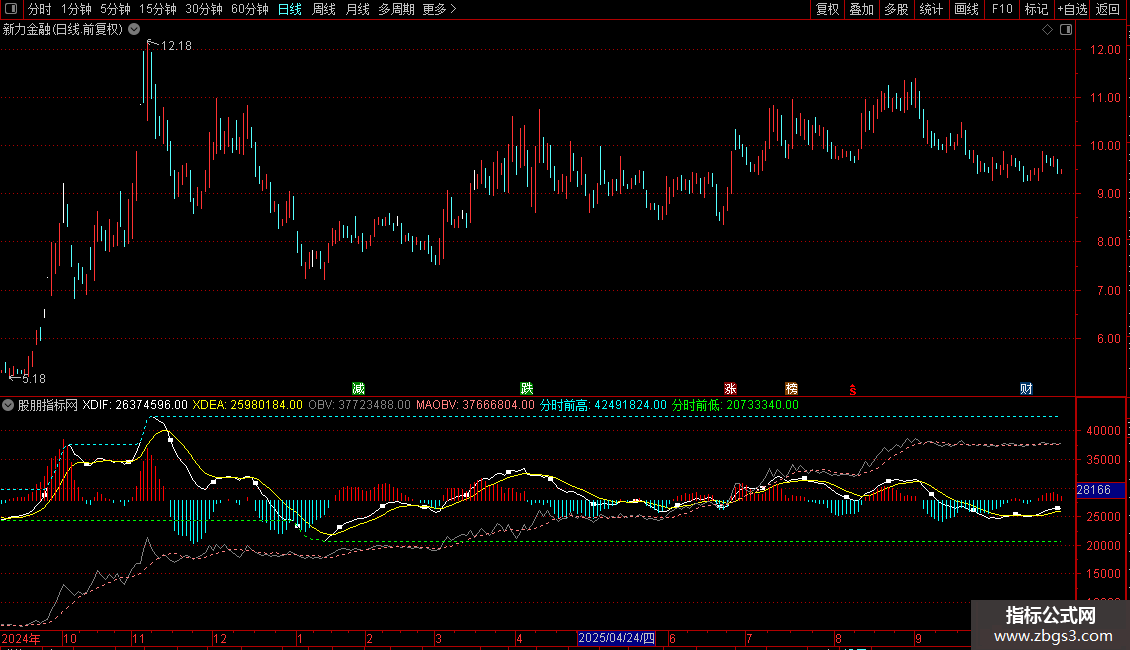Select the 日线 daily tab
Viewport: 1130px width, 650px height.
pos(290,9)
